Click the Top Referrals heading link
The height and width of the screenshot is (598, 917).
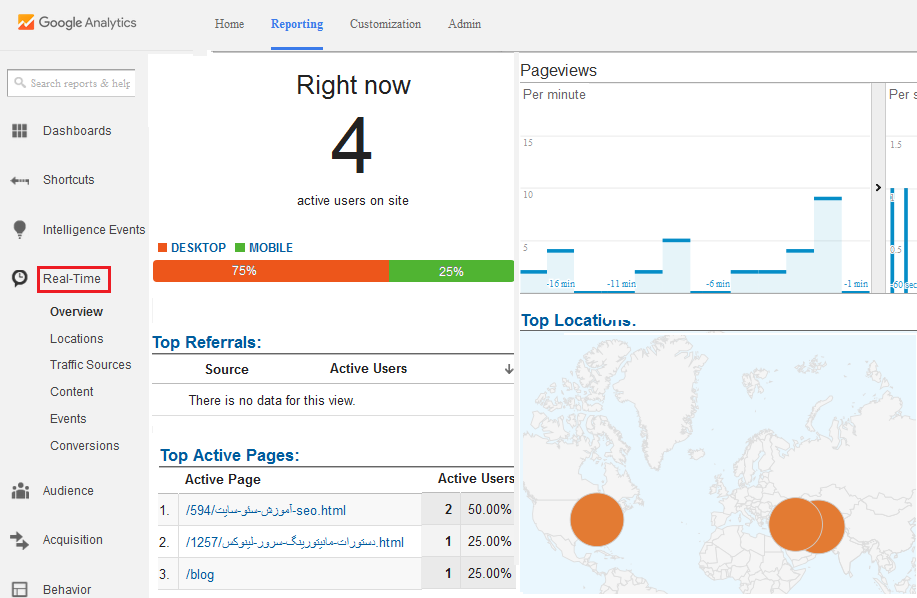coord(206,342)
